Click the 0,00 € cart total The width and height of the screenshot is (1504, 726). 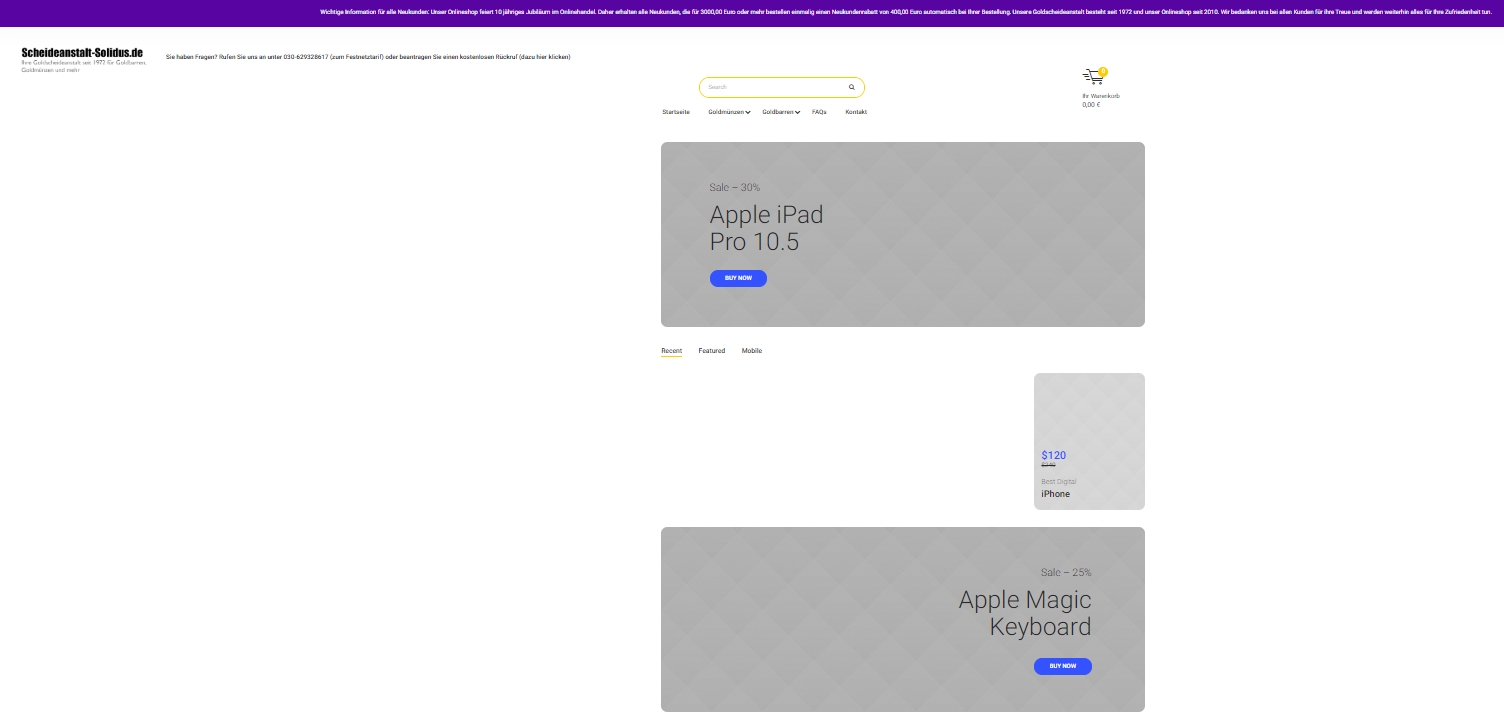[x=1091, y=105]
